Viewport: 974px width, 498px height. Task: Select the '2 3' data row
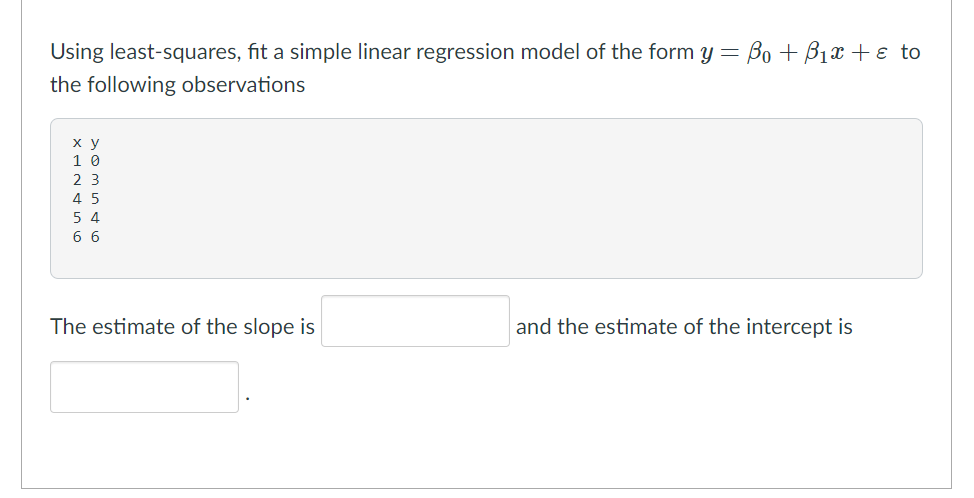tap(86, 180)
